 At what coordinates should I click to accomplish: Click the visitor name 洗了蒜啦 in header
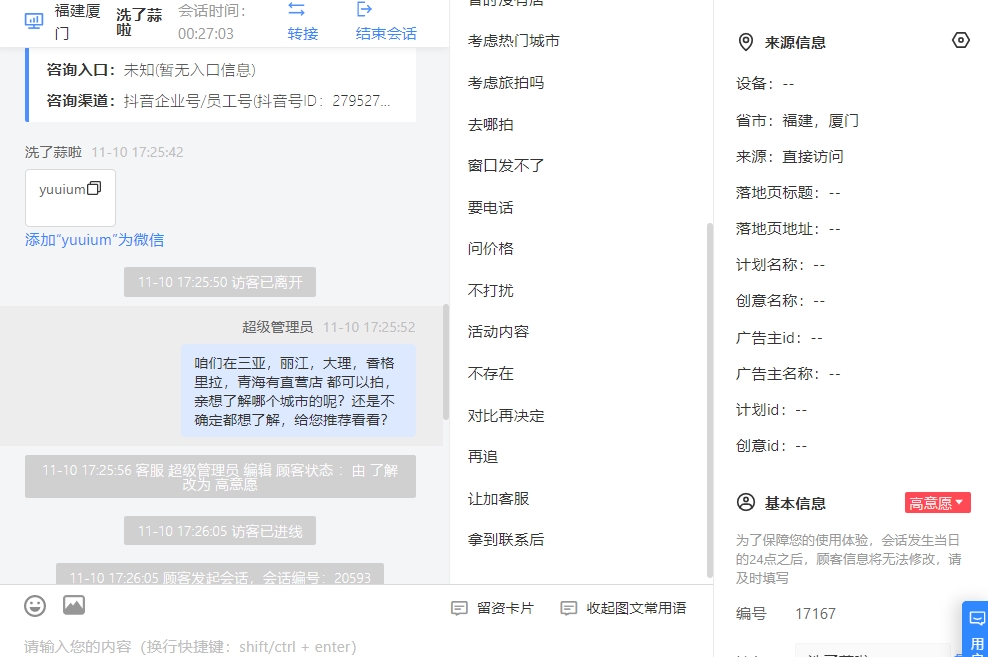tap(139, 22)
